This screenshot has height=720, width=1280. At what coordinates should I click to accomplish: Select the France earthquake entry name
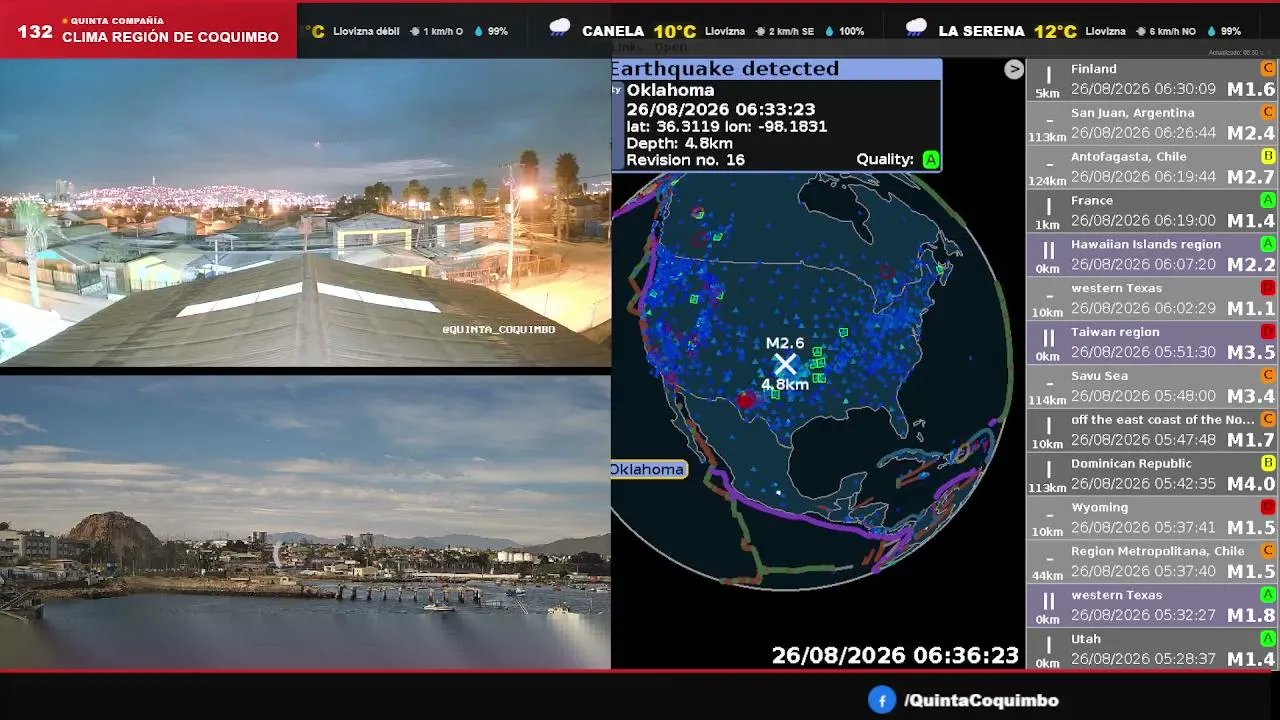(x=1091, y=201)
